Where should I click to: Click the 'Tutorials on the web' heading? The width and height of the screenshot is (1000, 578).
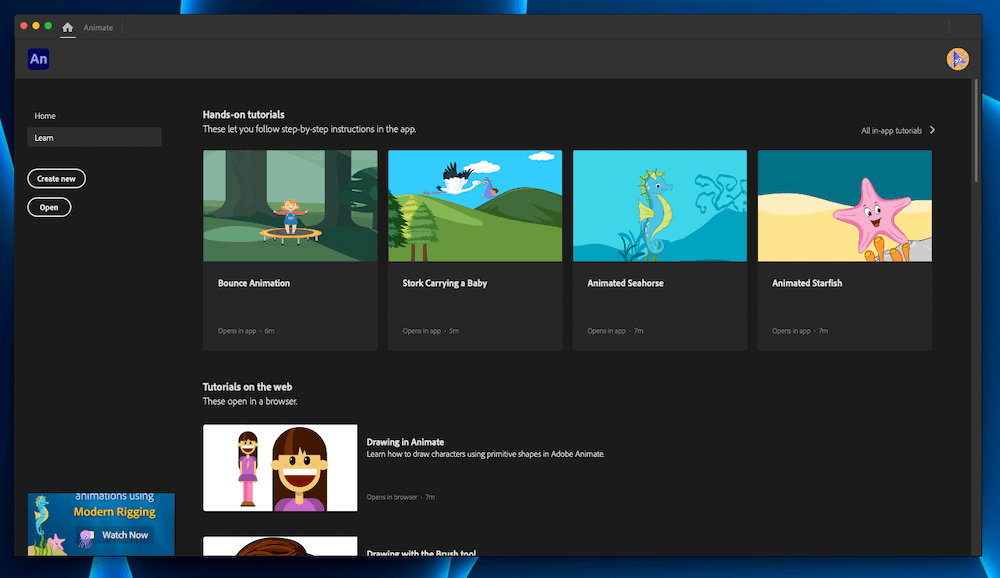coord(247,387)
